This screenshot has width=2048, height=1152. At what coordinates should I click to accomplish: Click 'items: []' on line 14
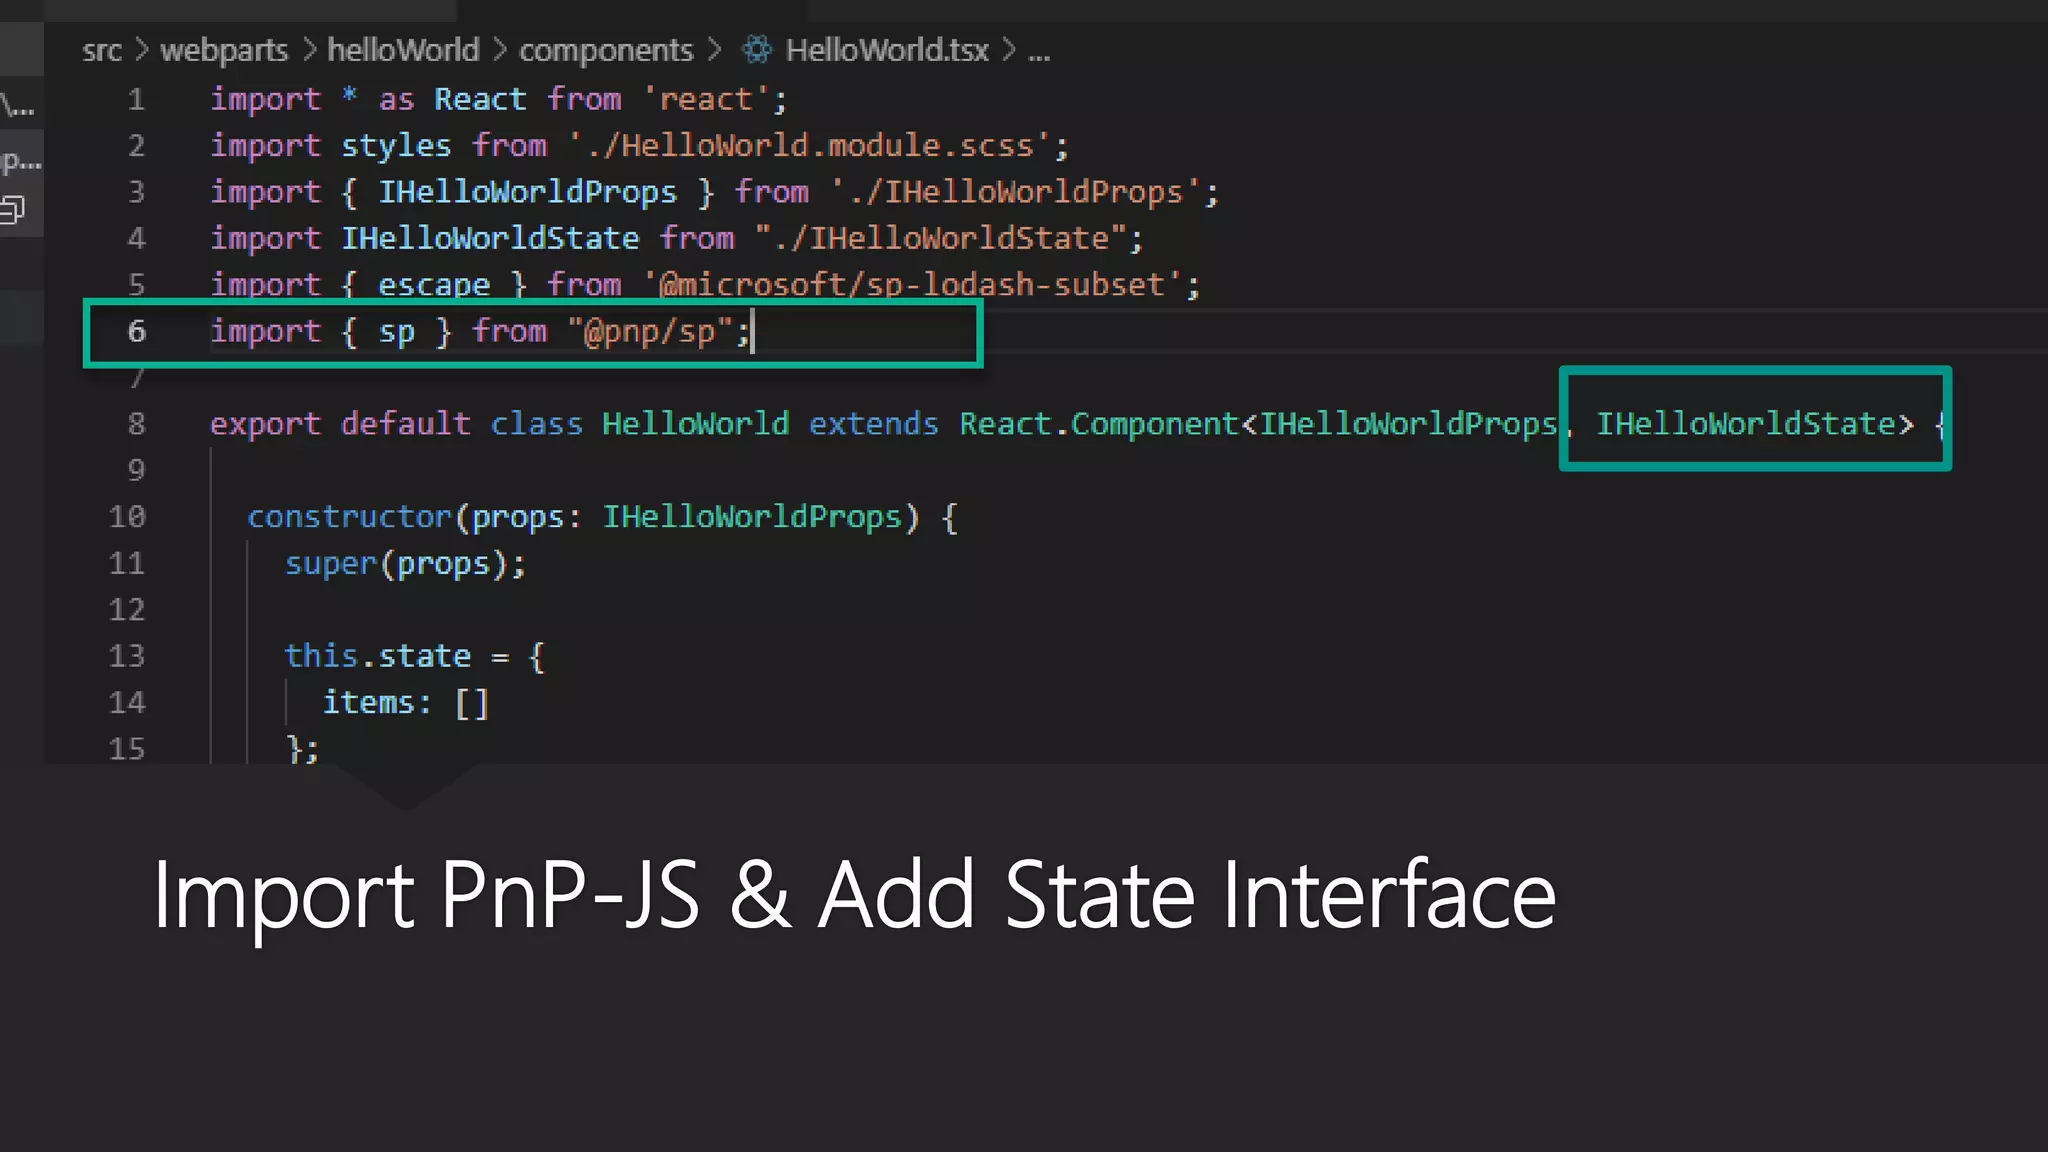pos(405,703)
